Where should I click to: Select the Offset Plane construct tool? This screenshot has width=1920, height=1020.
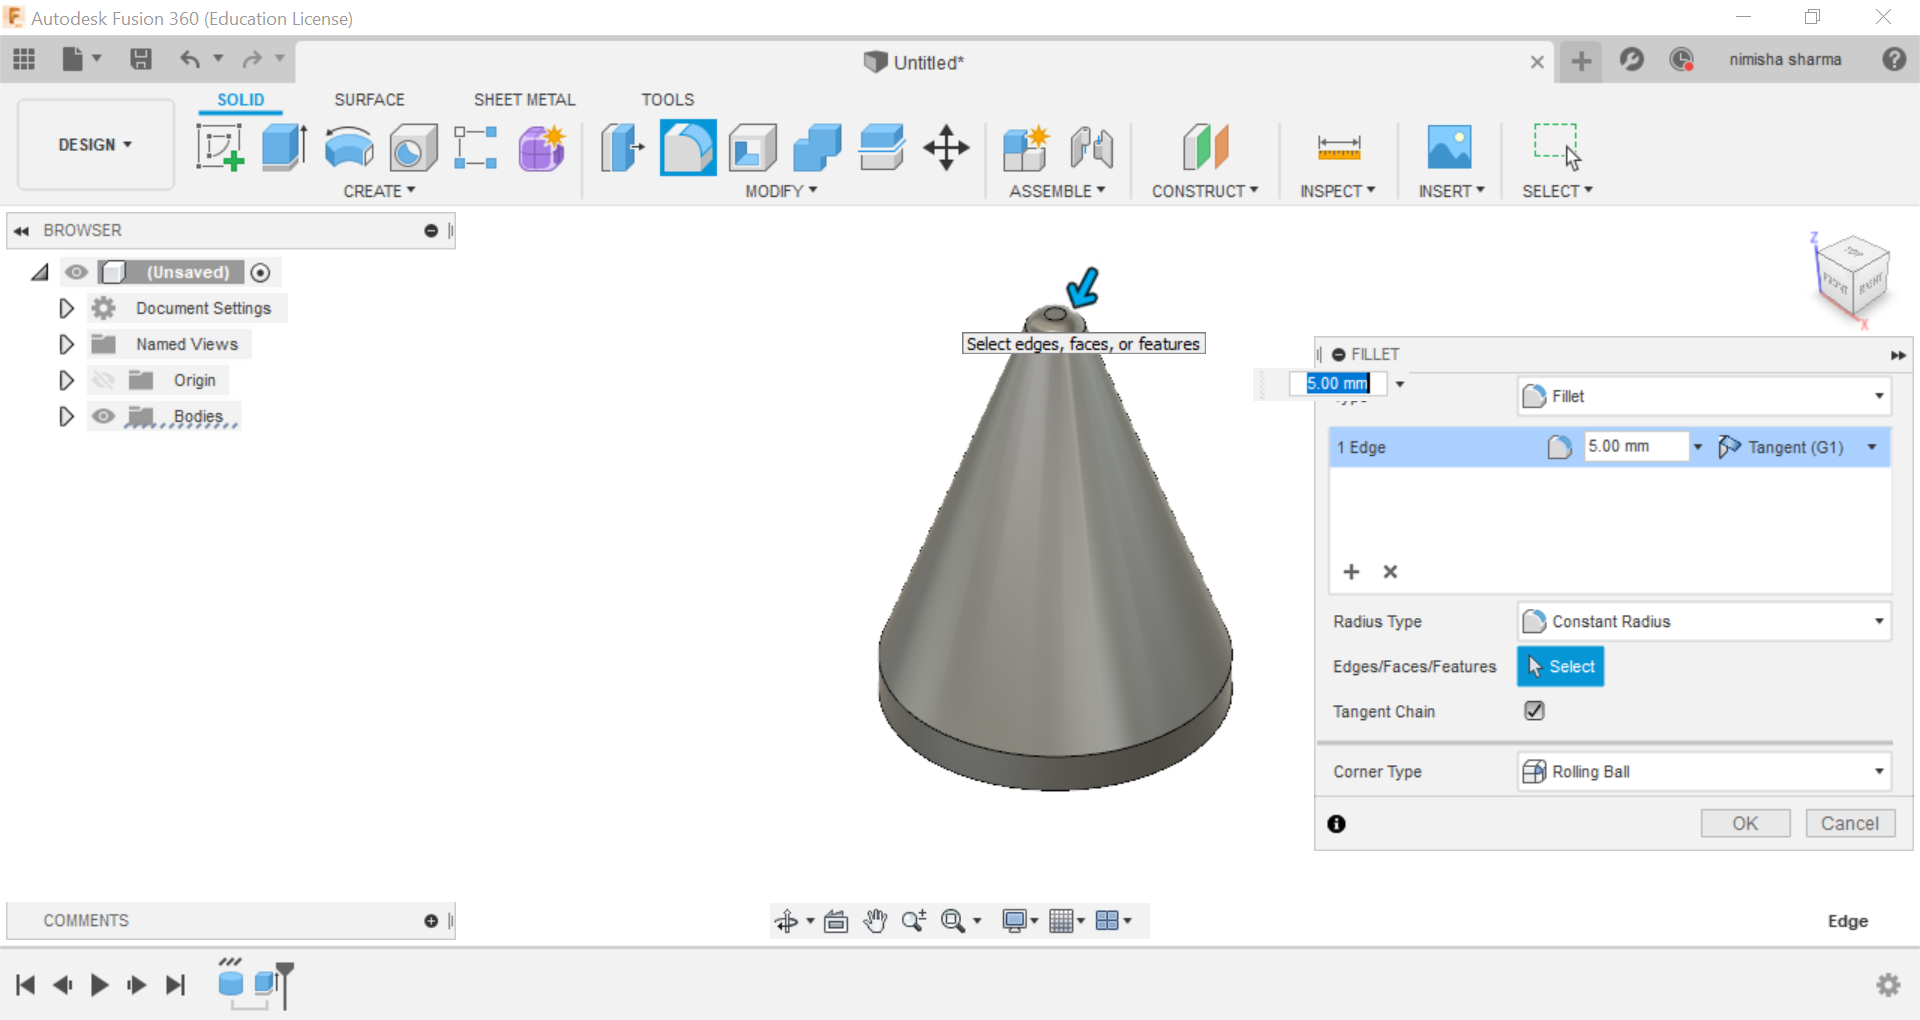pyautogui.click(x=1205, y=147)
